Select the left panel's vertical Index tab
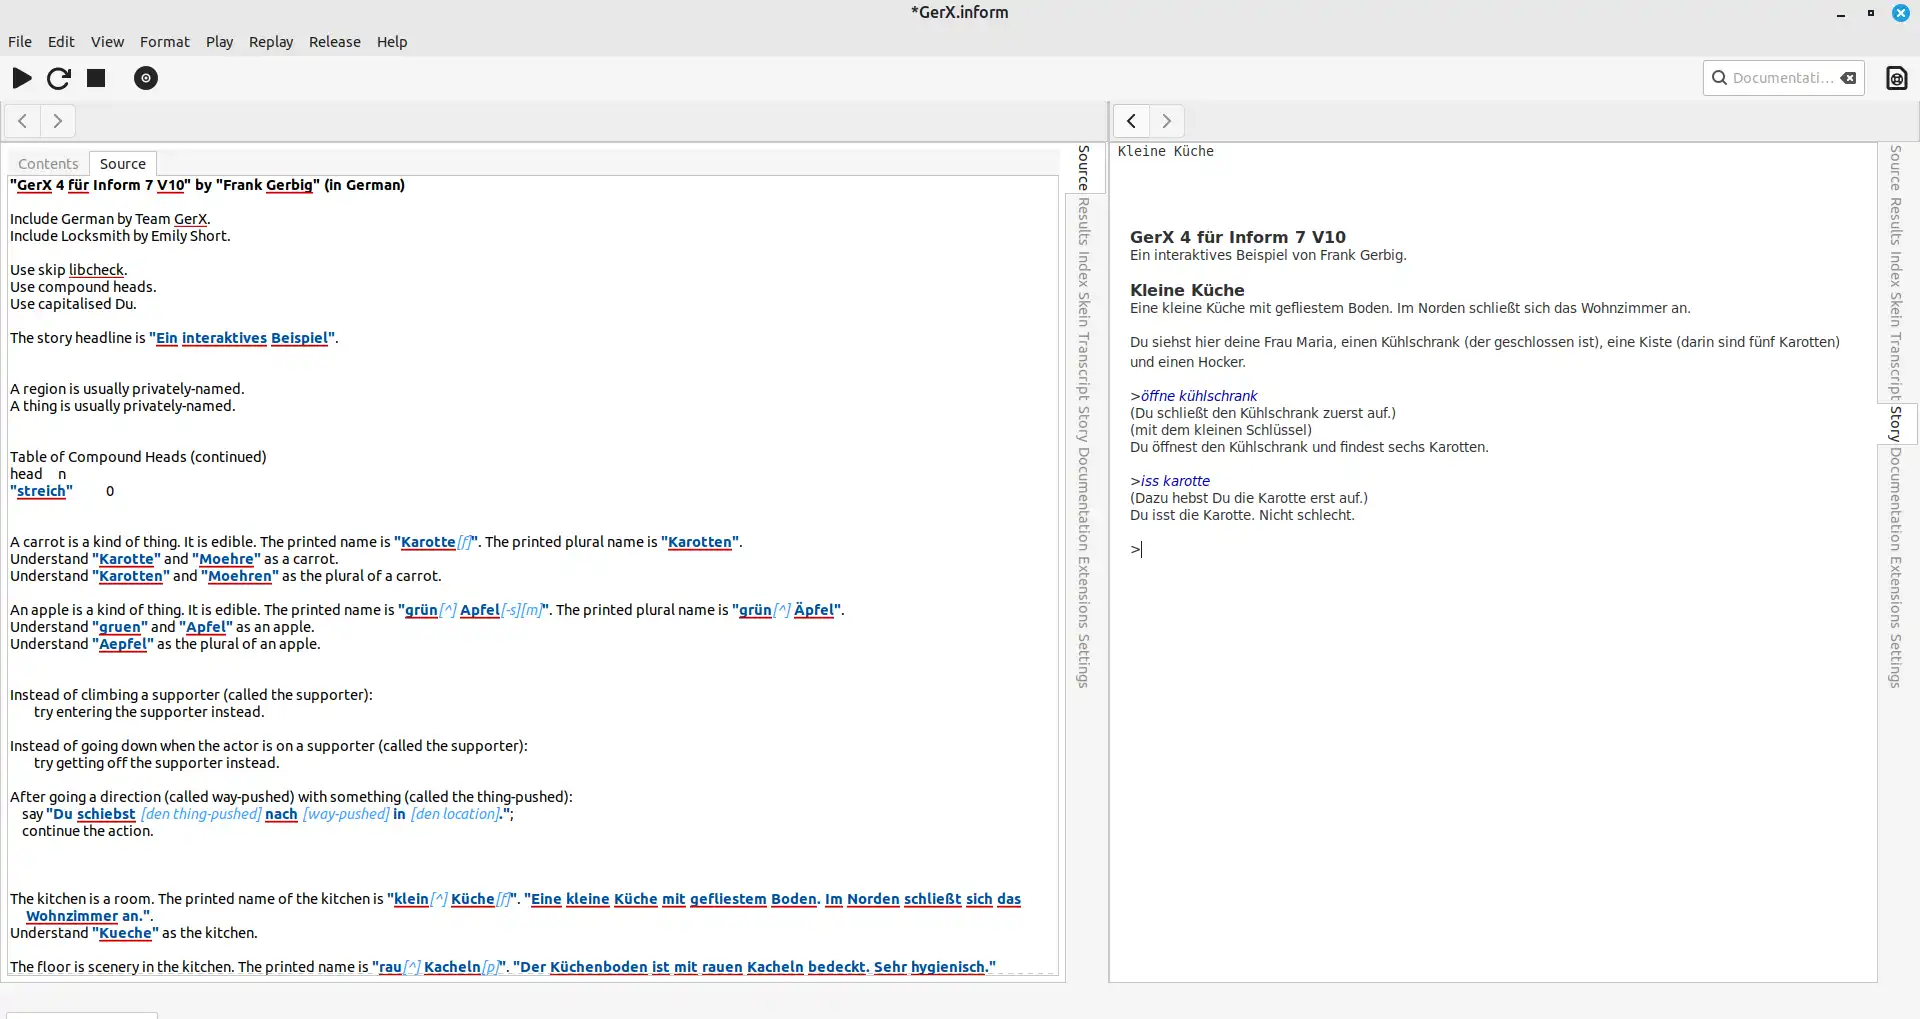The height and width of the screenshot is (1019, 1920). [1084, 269]
